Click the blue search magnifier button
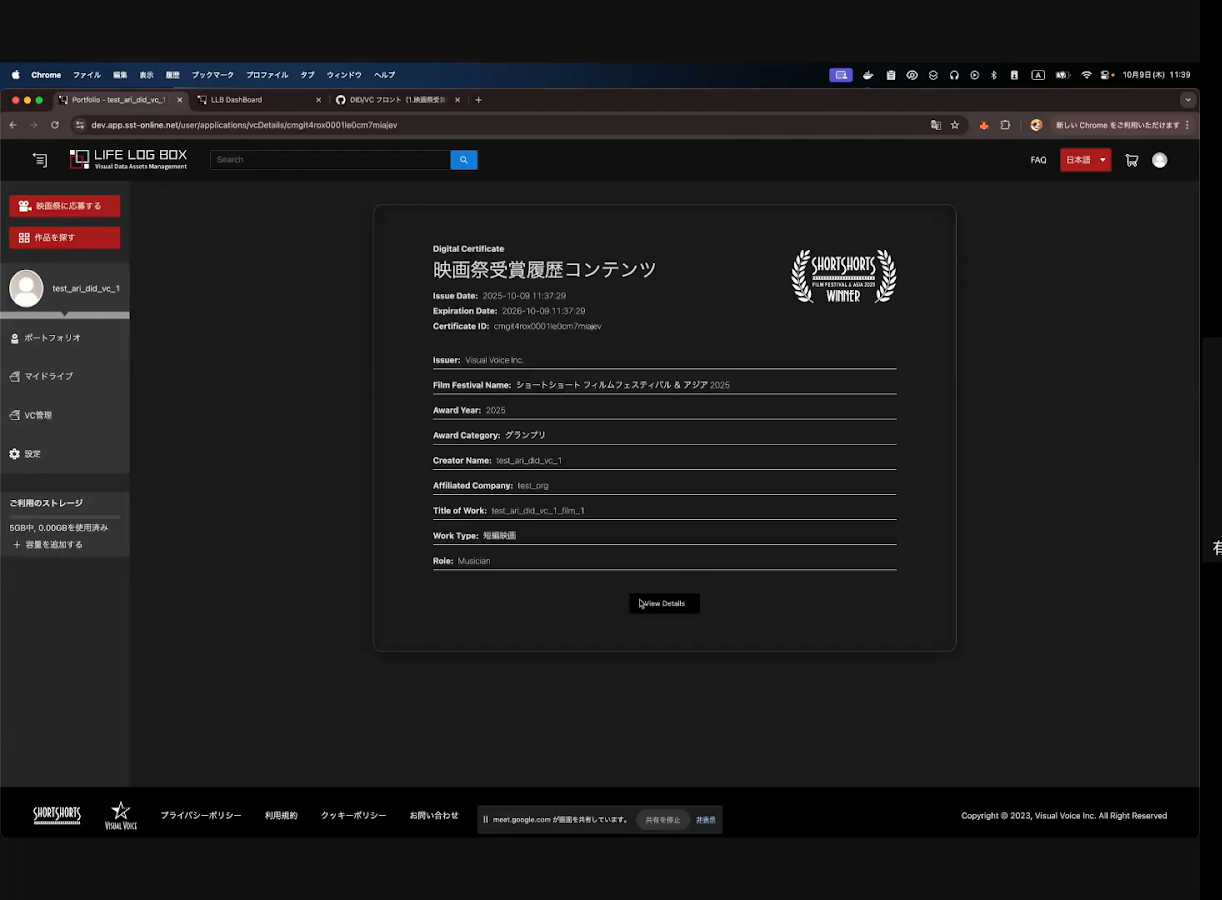 coord(464,160)
